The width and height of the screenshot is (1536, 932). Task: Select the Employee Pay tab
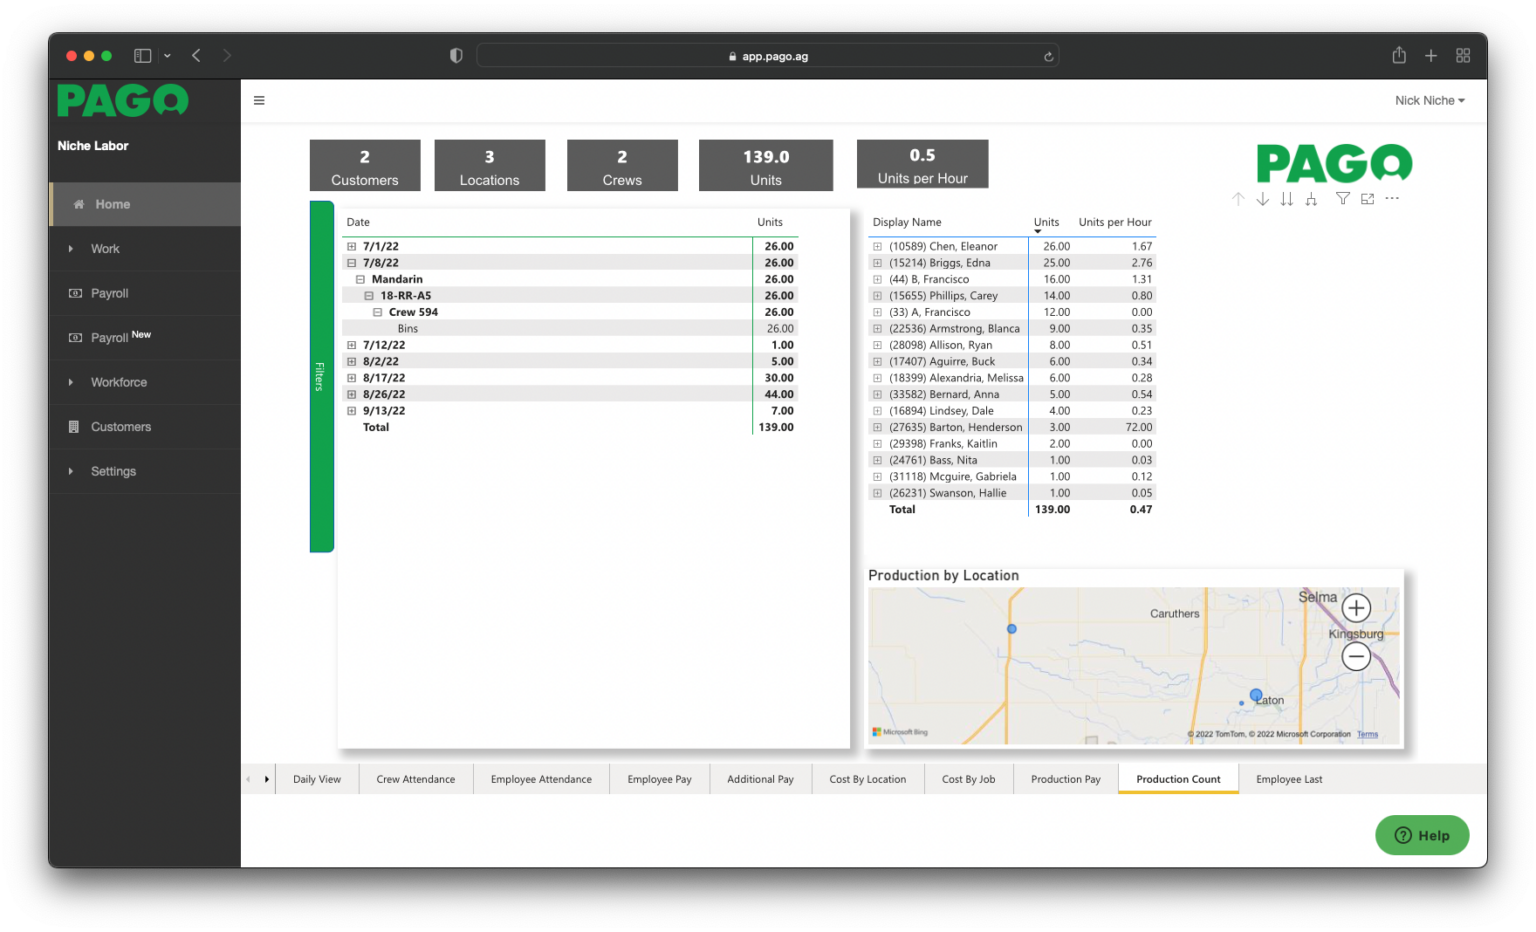(659, 779)
